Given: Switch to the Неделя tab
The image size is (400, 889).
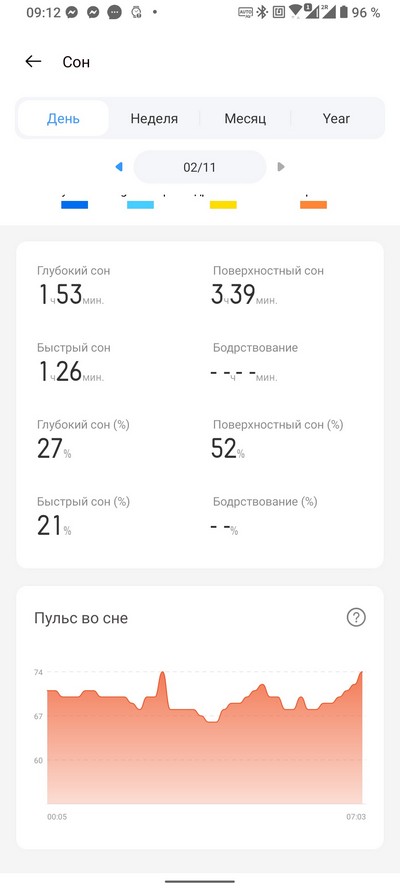Looking at the screenshot, I should [154, 118].
